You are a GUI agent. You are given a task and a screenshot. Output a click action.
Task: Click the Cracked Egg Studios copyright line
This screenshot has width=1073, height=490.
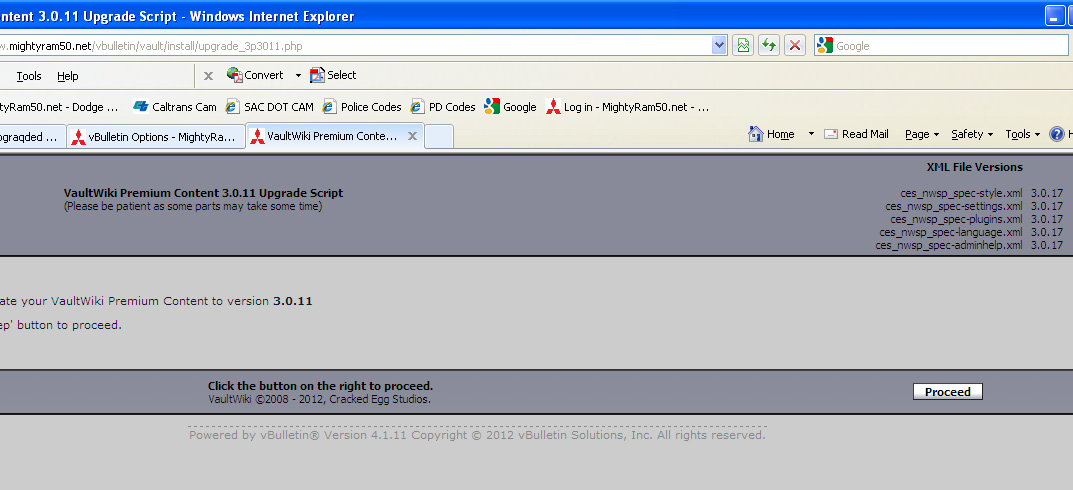[x=320, y=399]
